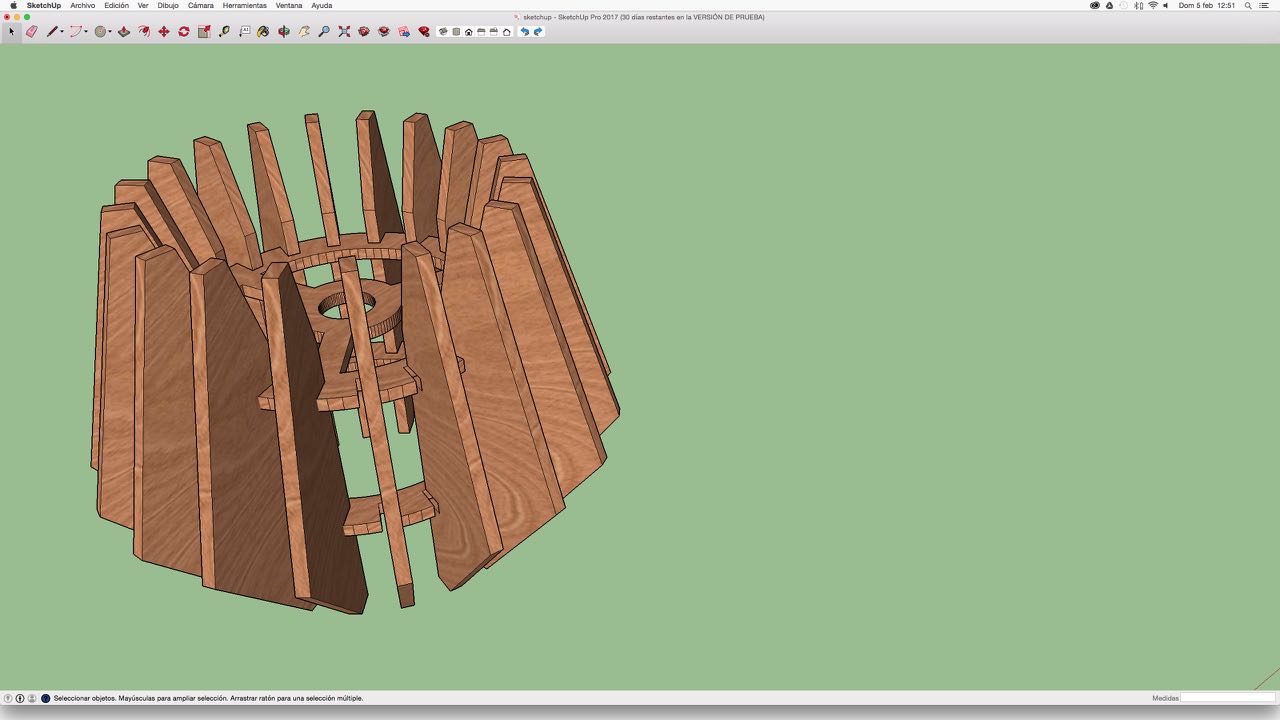Expand the Arc tool dropdown arrow
1280x720 pixels.
point(86,32)
